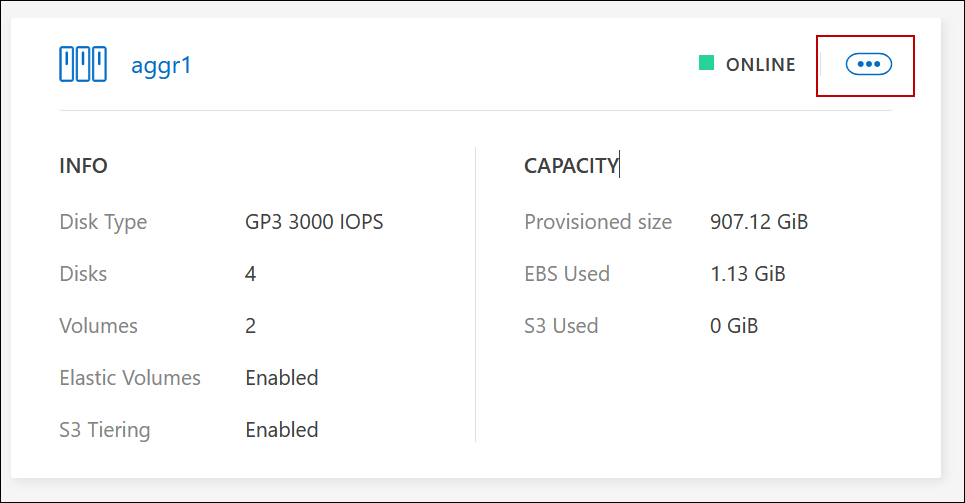
Task: Select the CAPACITY section heading
Action: pyautogui.click(x=571, y=166)
